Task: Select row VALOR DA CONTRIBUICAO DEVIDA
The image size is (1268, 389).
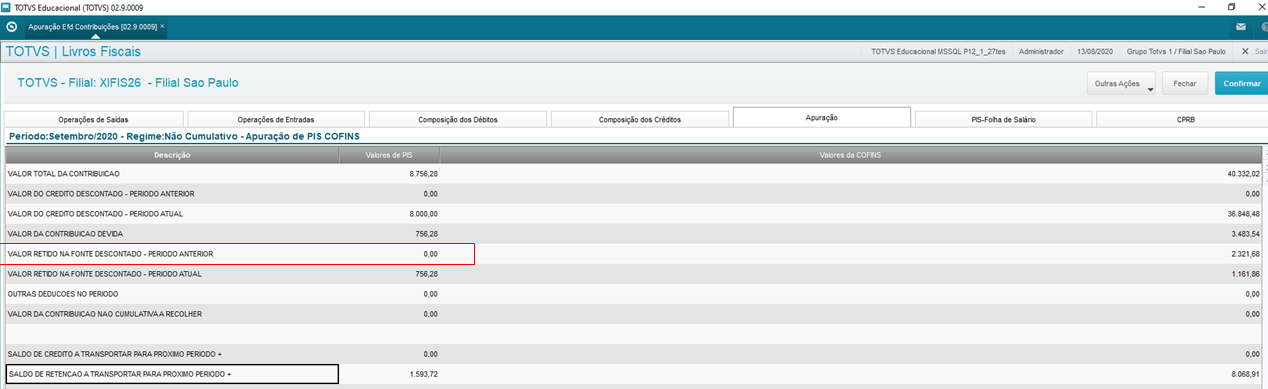Action: point(634,234)
